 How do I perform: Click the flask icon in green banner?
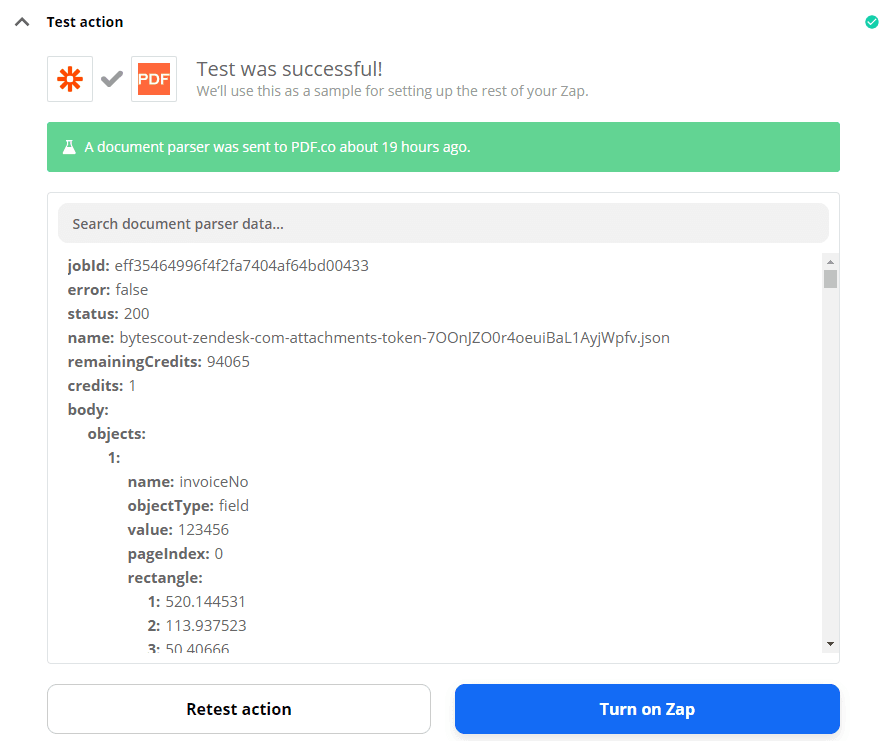[68, 145]
